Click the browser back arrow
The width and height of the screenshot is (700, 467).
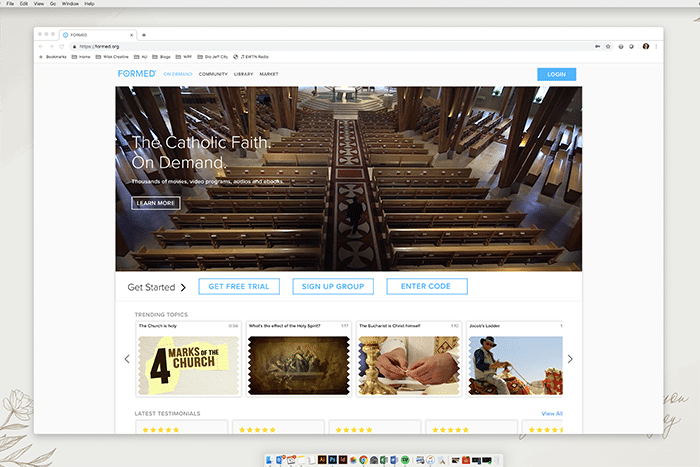pos(41,46)
